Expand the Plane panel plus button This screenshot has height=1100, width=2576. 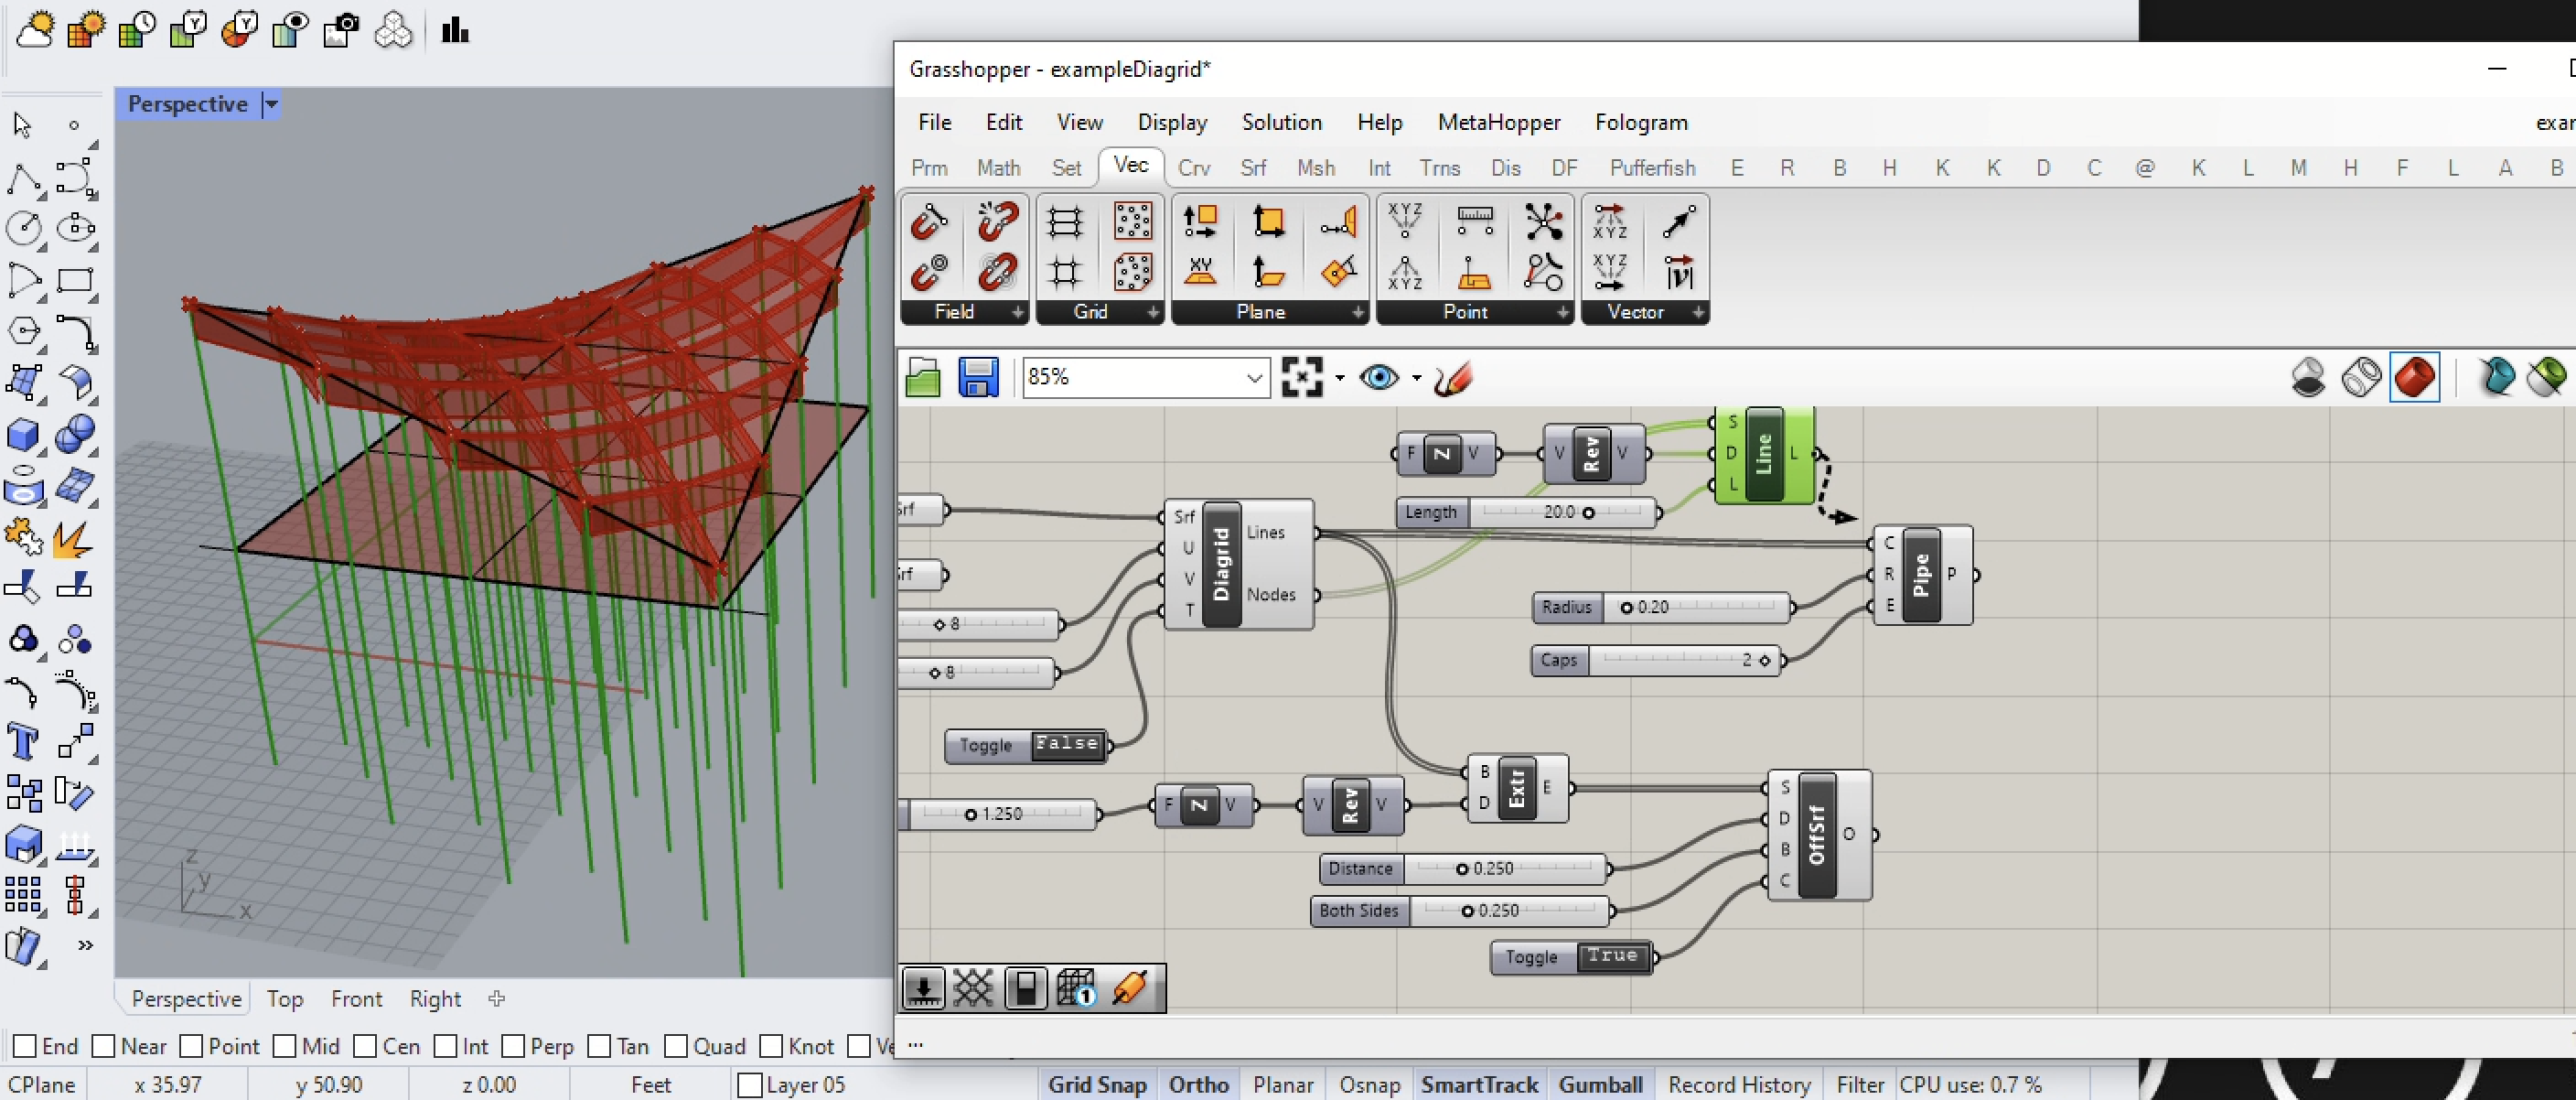click(x=1357, y=313)
